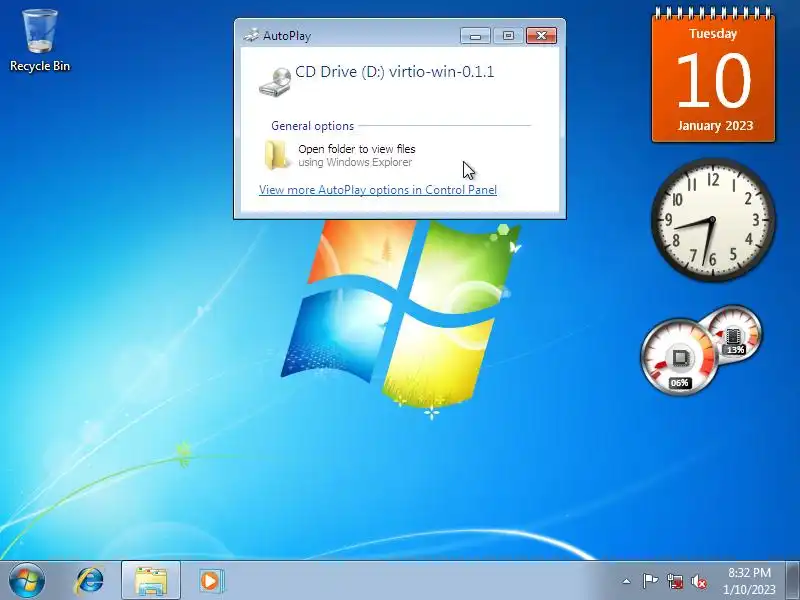Viewport: 800px width, 600px height.
Task: Open Action Center flag icon in the tray
Action: point(650,581)
